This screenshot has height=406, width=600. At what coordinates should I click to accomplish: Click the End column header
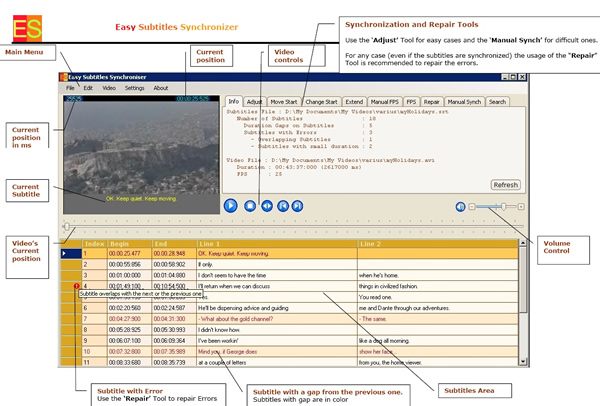pos(174,244)
